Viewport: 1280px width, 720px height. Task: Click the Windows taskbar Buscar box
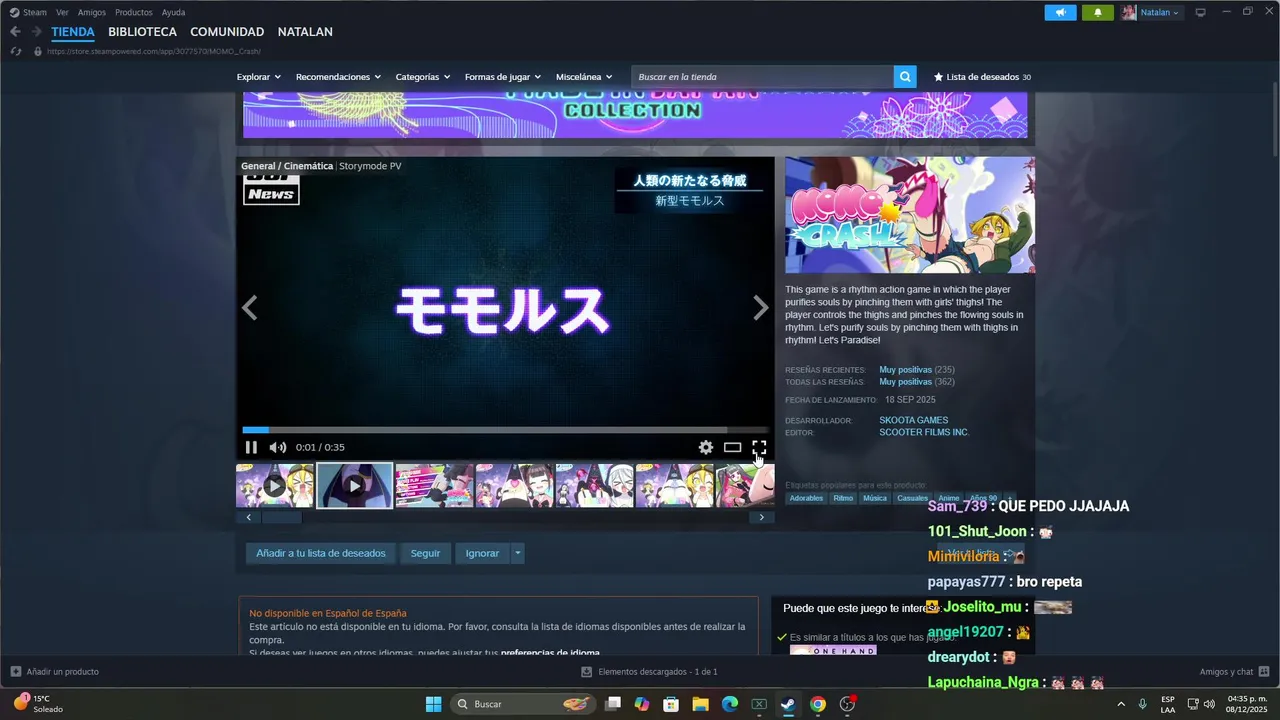point(523,704)
